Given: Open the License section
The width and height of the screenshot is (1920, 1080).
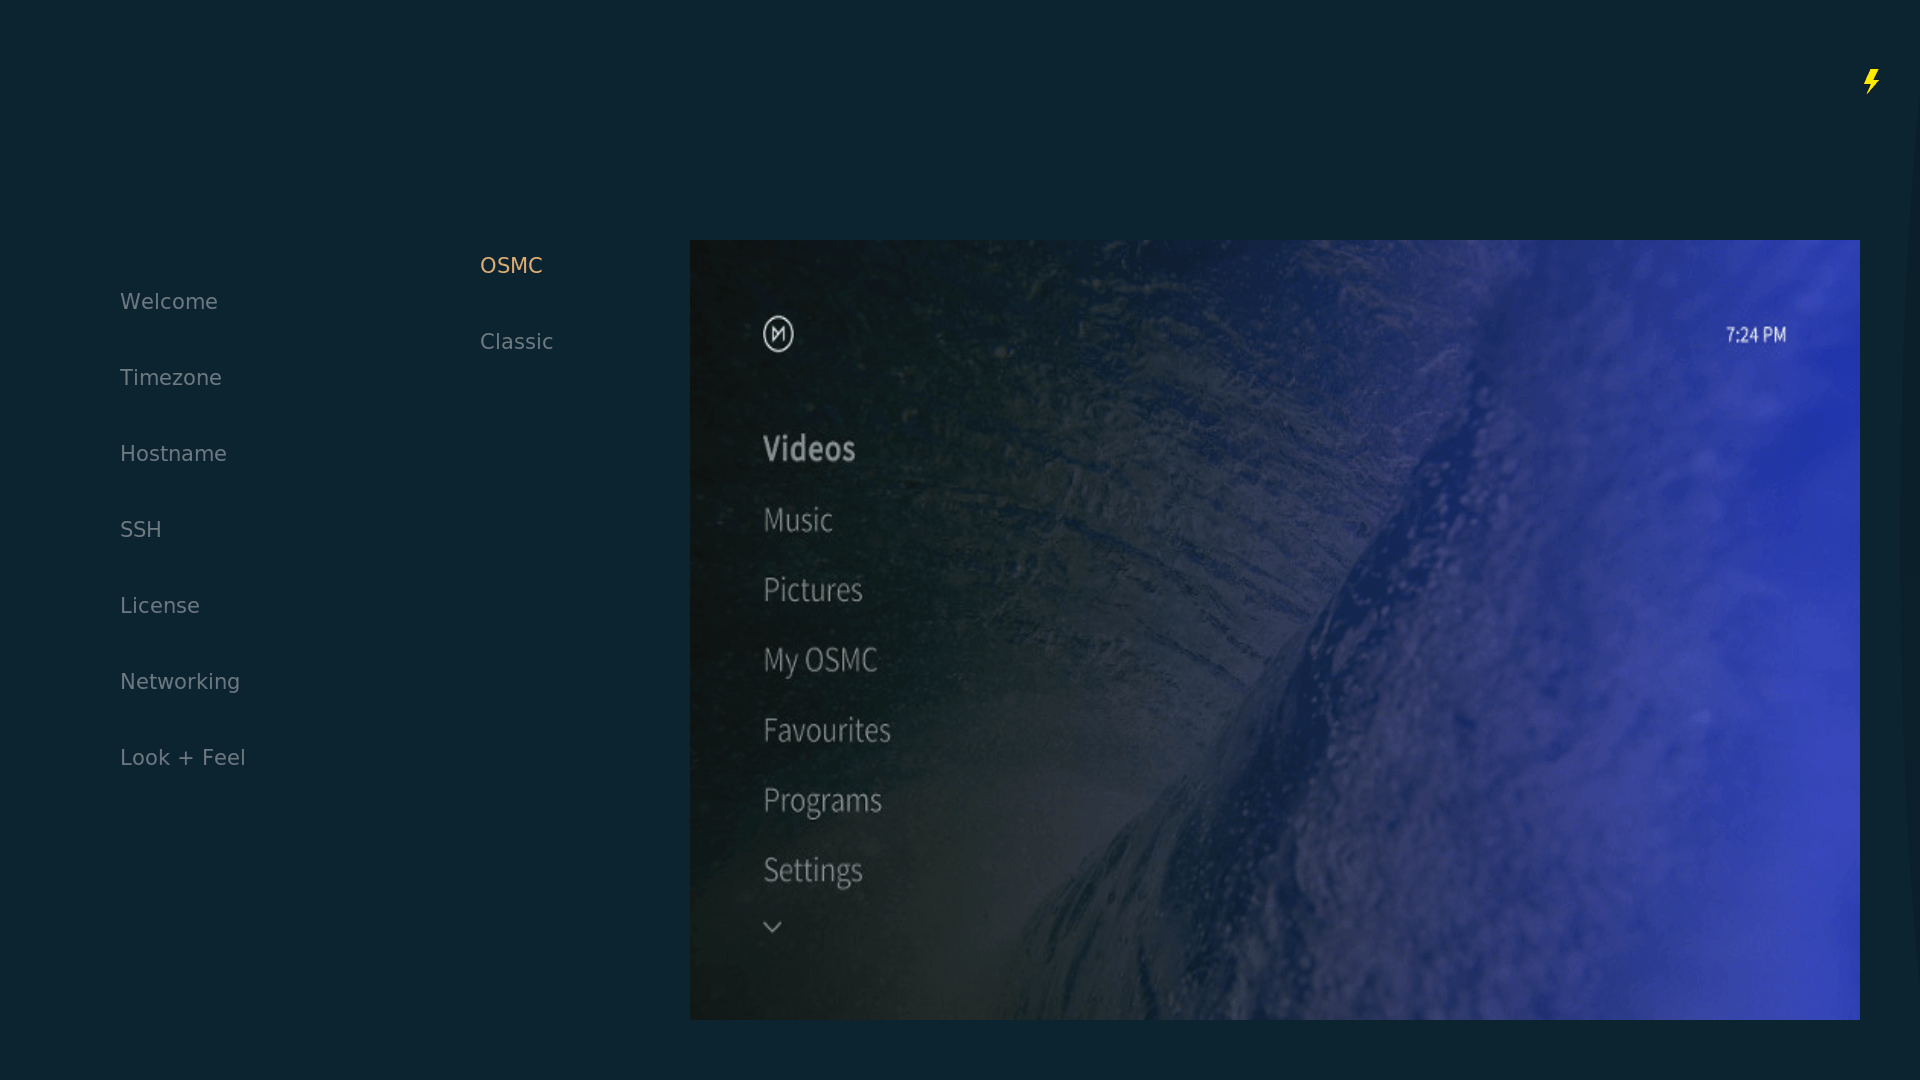Looking at the screenshot, I should tap(160, 606).
